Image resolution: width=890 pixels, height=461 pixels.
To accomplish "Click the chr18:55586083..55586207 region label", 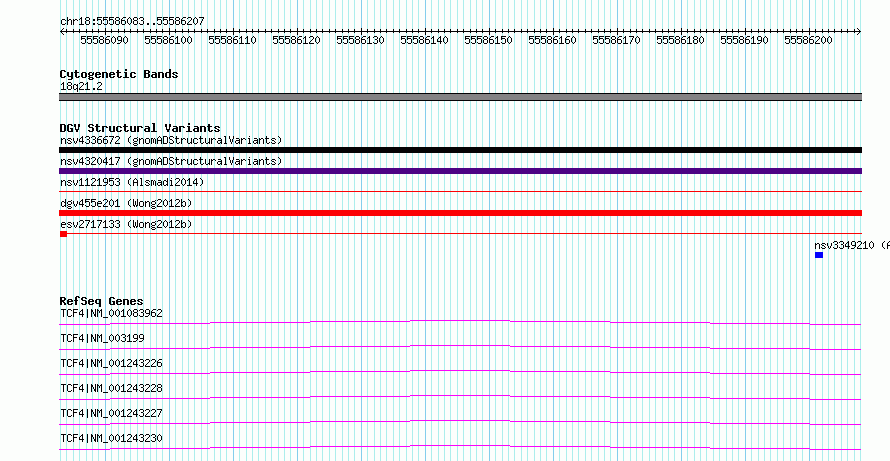I will click(x=132, y=22).
